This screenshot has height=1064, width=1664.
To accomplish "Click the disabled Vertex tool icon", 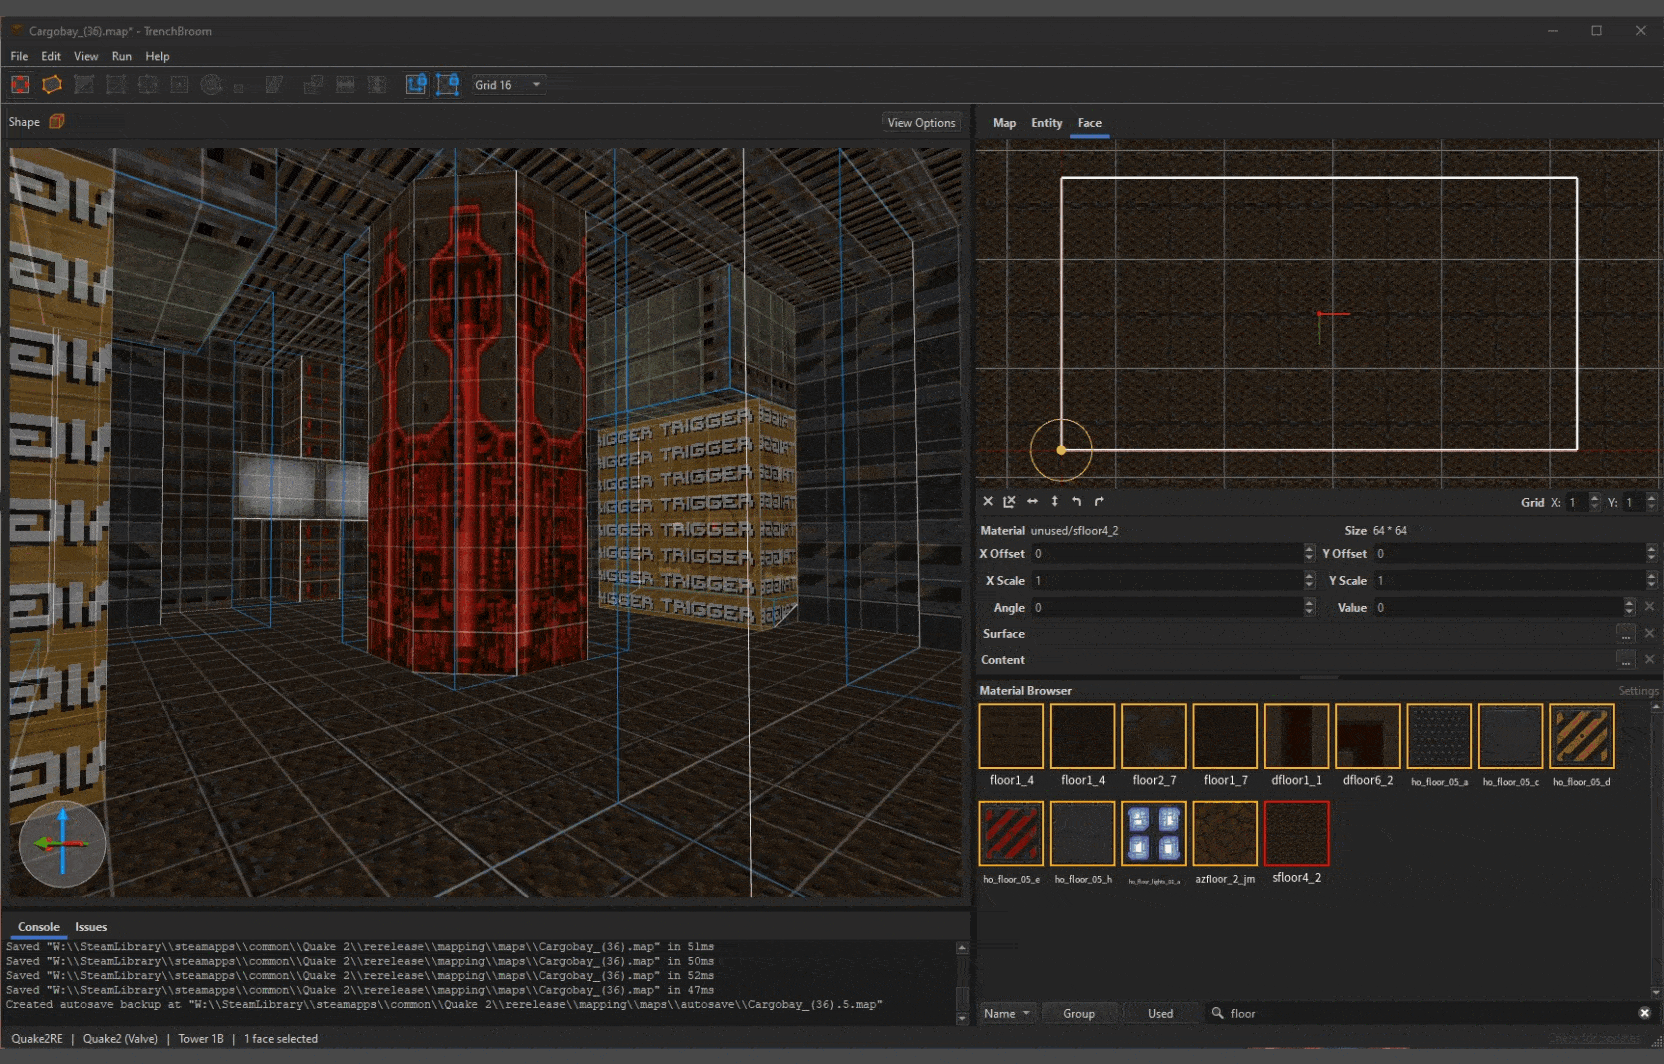I will (116, 85).
